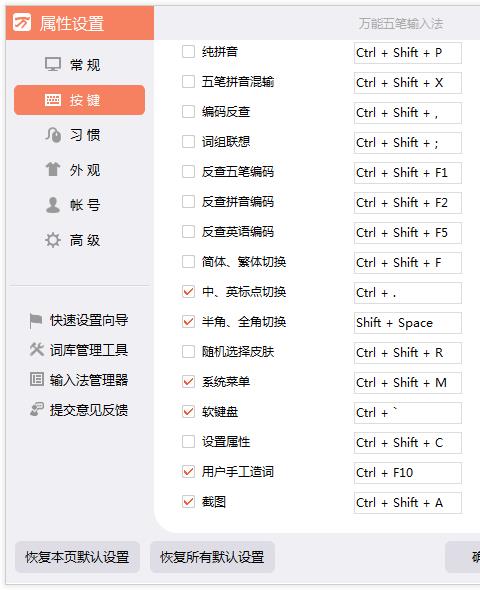Enable the 纯拼音 checkbox
The height and width of the screenshot is (590, 480).
(188, 52)
